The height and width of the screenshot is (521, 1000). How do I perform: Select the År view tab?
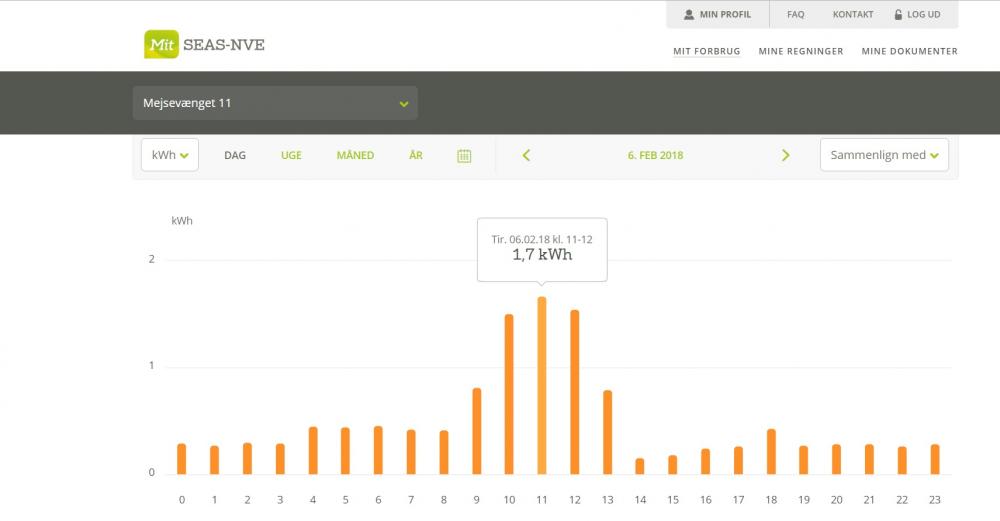click(x=416, y=155)
